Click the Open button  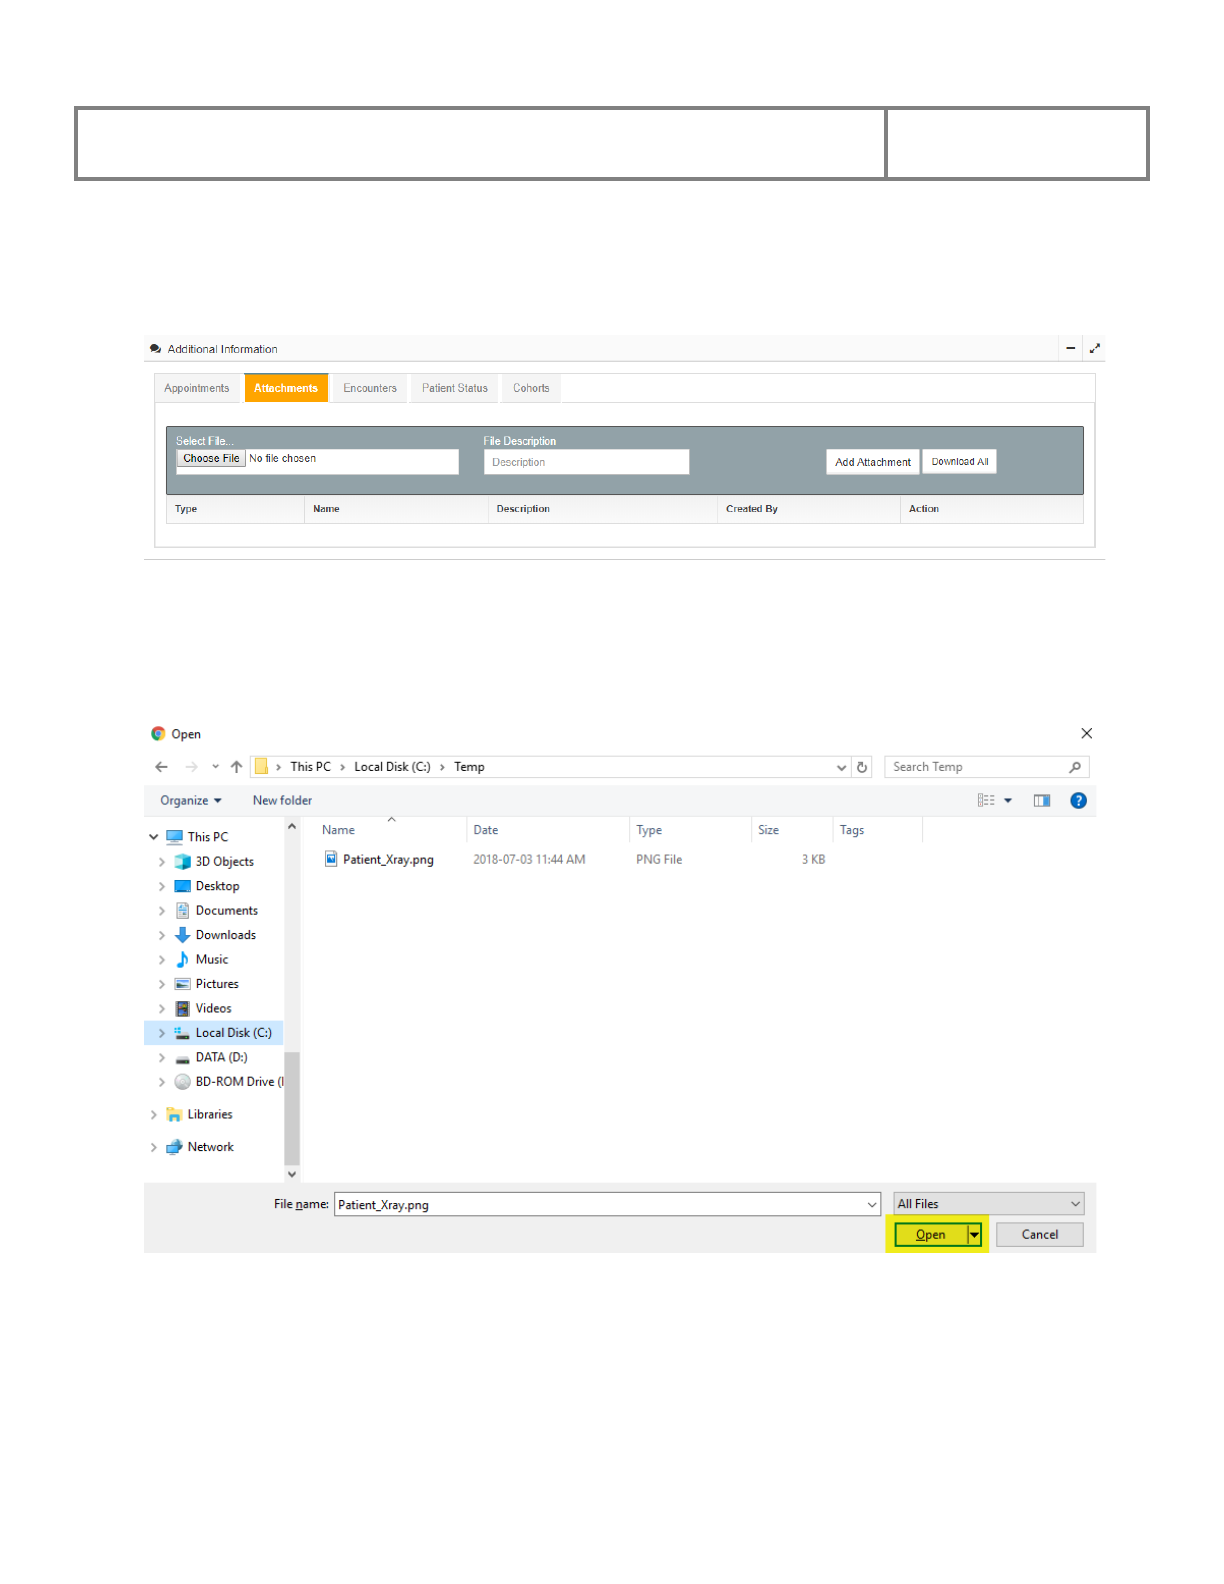tap(931, 1235)
